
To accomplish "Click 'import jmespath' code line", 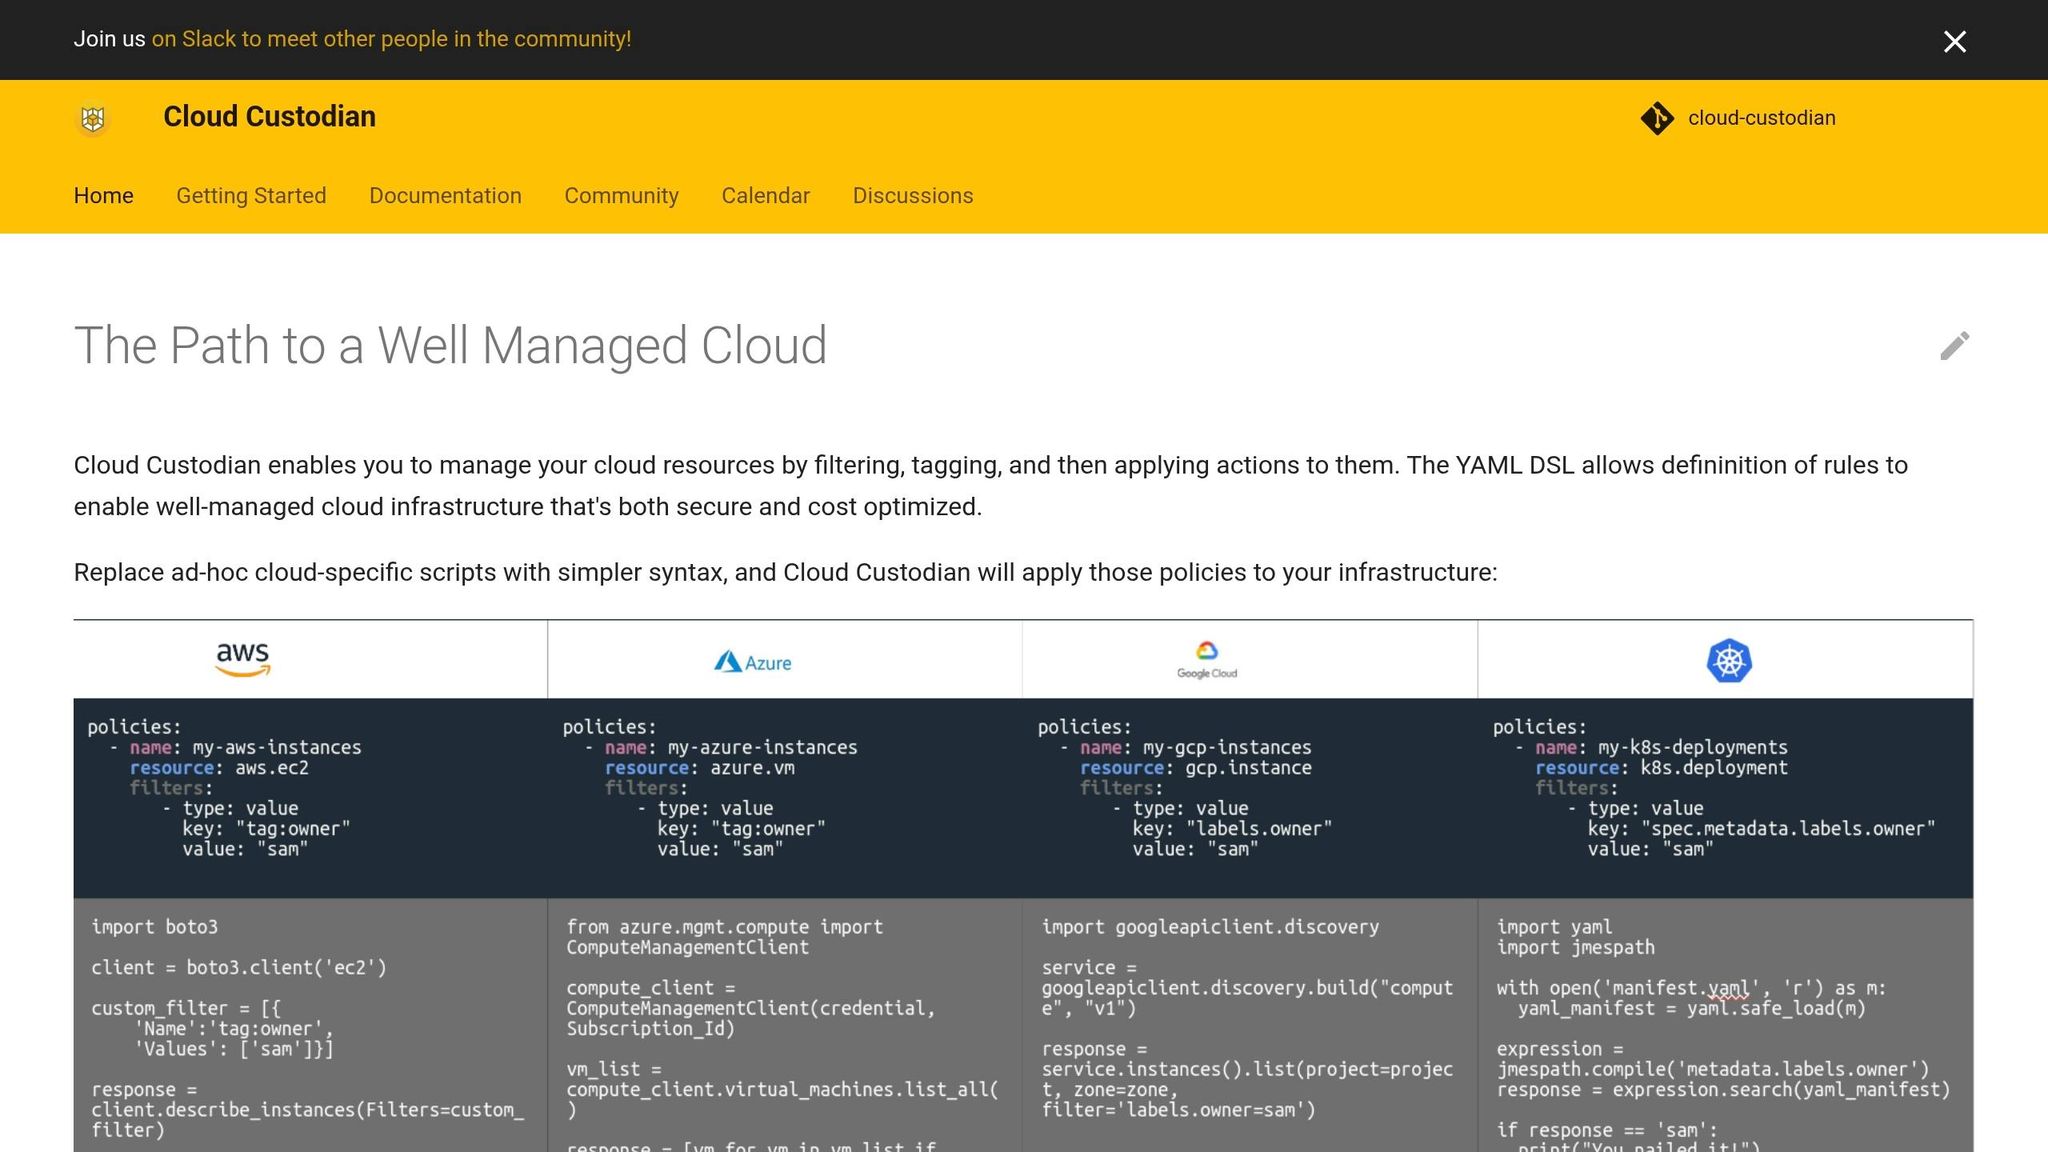I will [x=1575, y=948].
